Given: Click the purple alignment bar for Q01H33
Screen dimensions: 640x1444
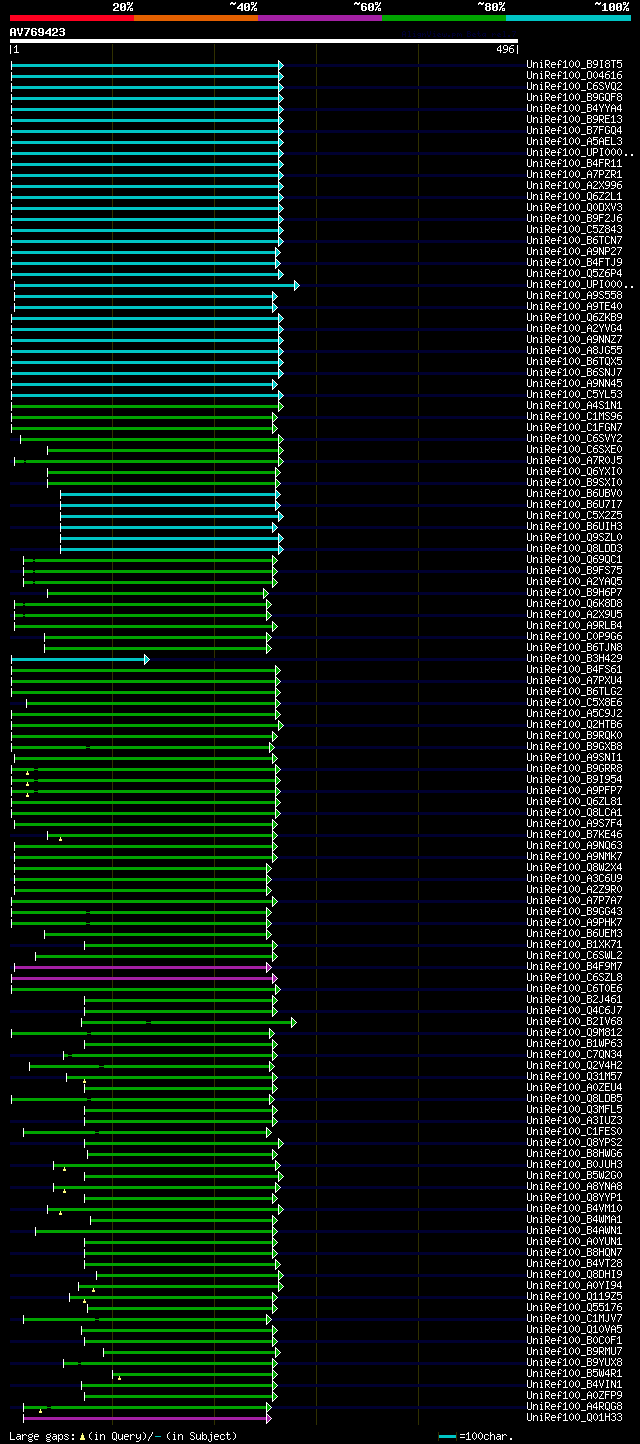Looking at the screenshot, I should click(147, 1418).
